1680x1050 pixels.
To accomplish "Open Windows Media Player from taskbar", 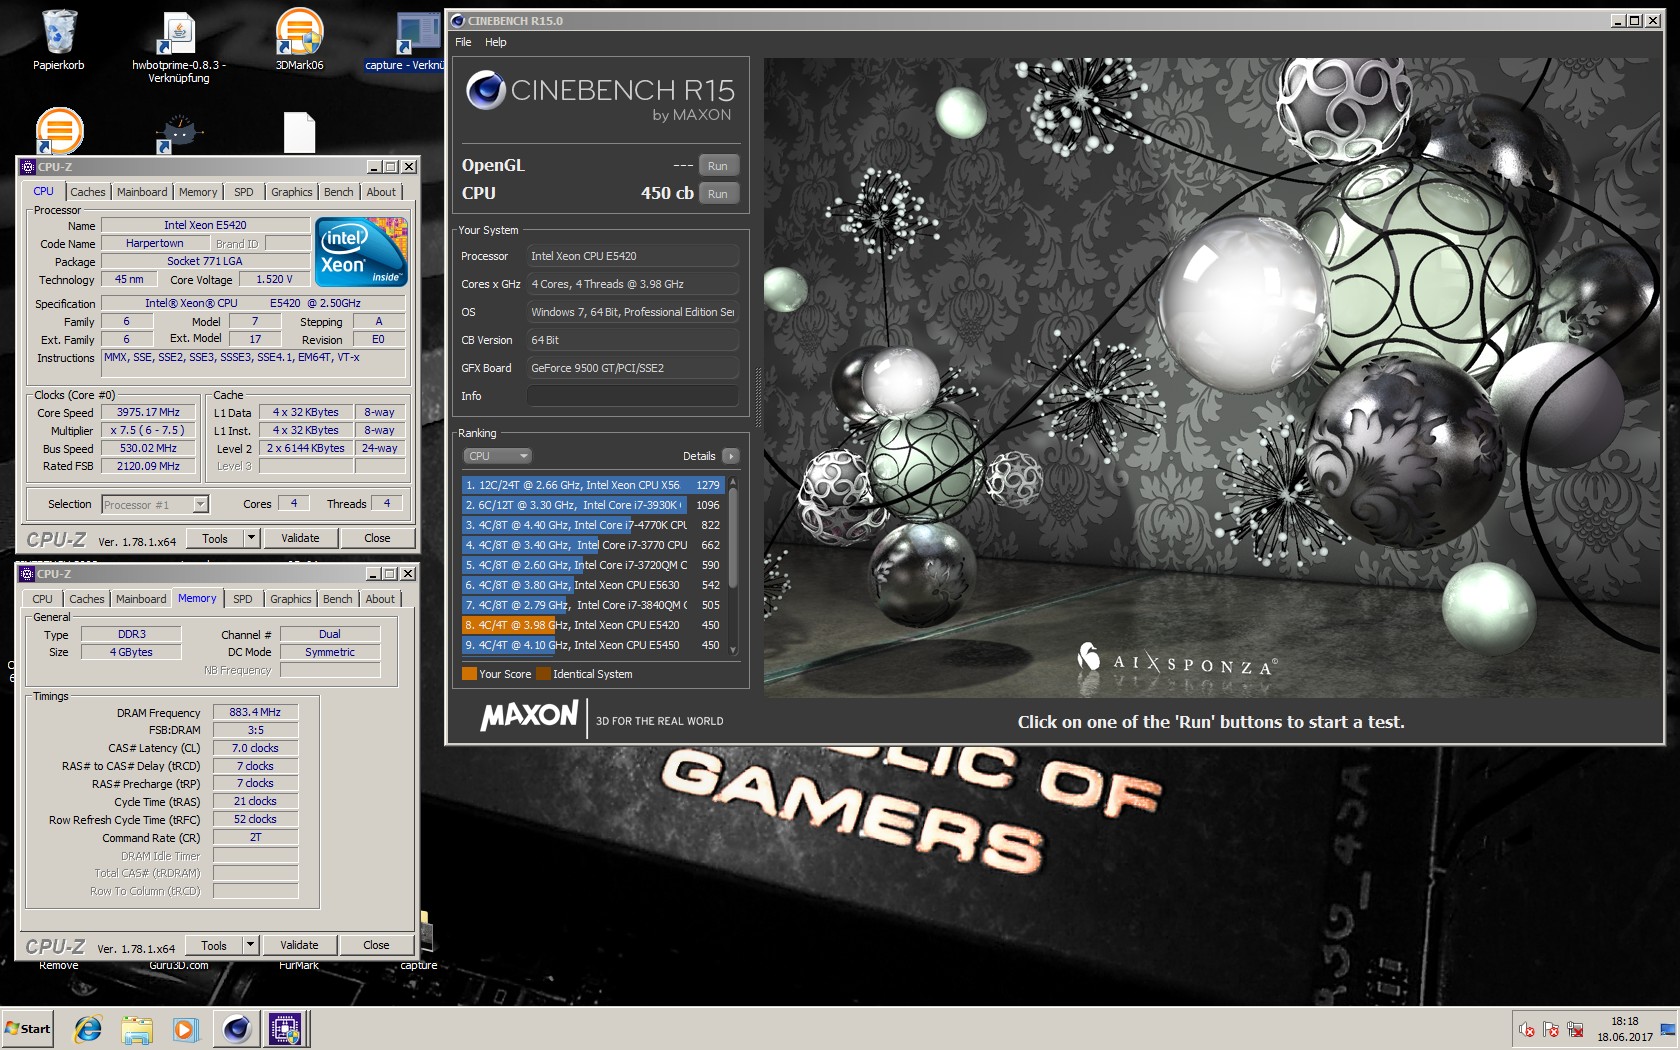I will [x=185, y=1028].
